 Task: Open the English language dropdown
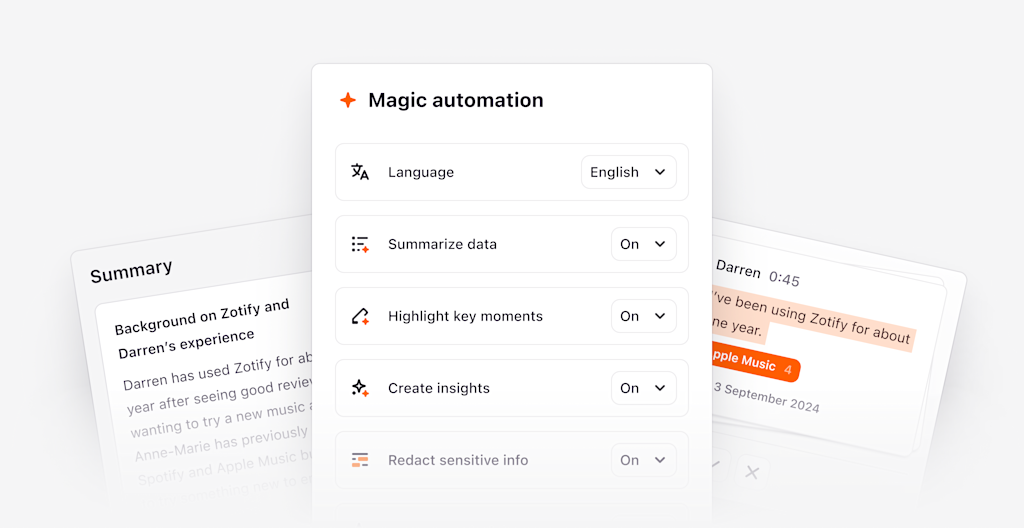tap(629, 172)
